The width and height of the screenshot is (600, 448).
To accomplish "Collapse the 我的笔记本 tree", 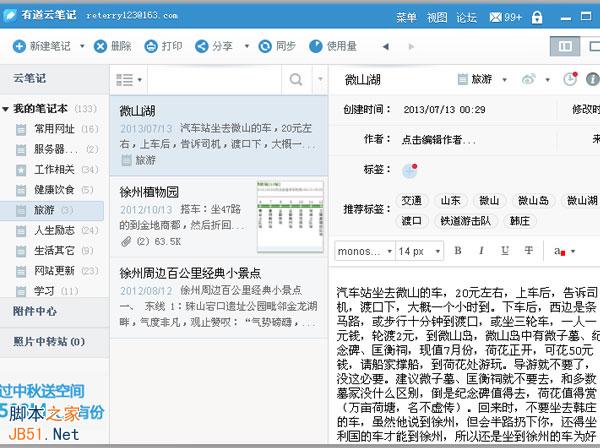I will (x=6, y=109).
